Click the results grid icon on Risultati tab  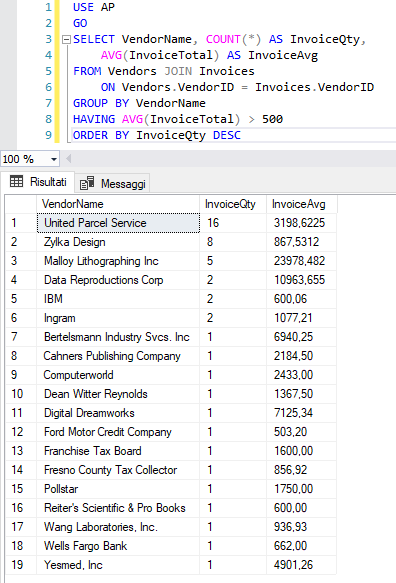[x=16, y=181]
